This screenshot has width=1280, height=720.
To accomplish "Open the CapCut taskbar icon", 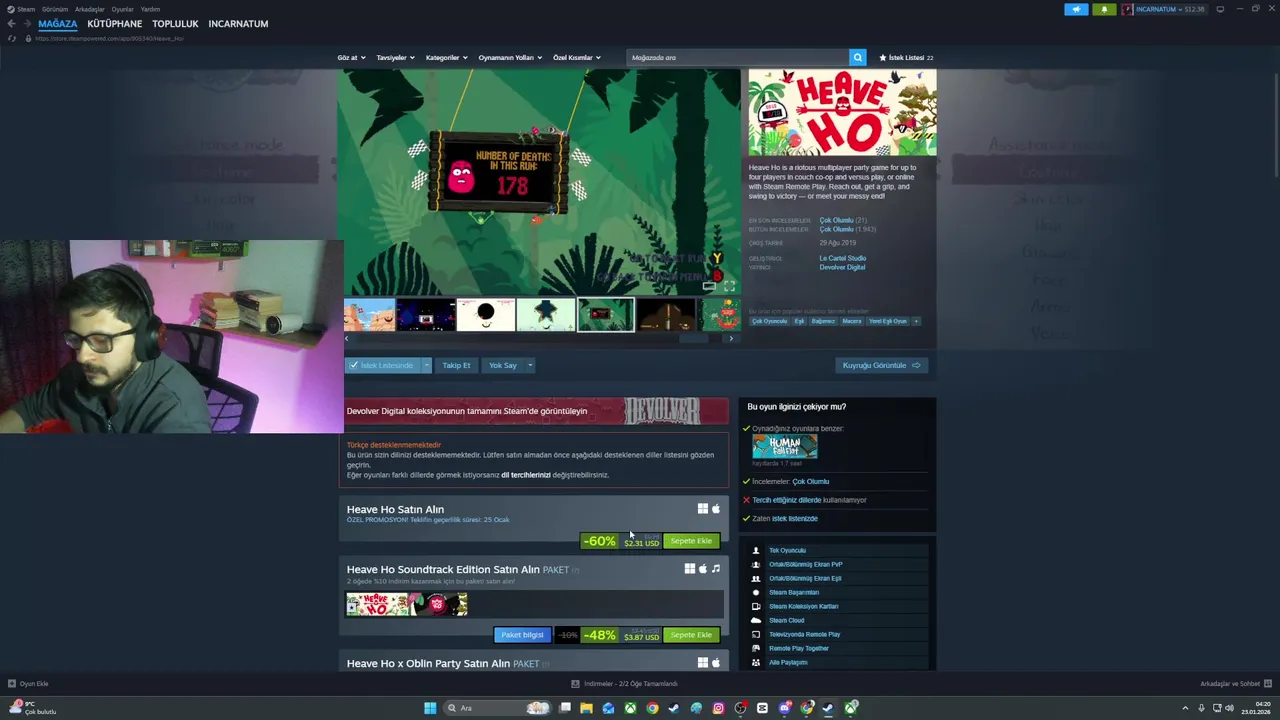I will click(x=762, y=708).
